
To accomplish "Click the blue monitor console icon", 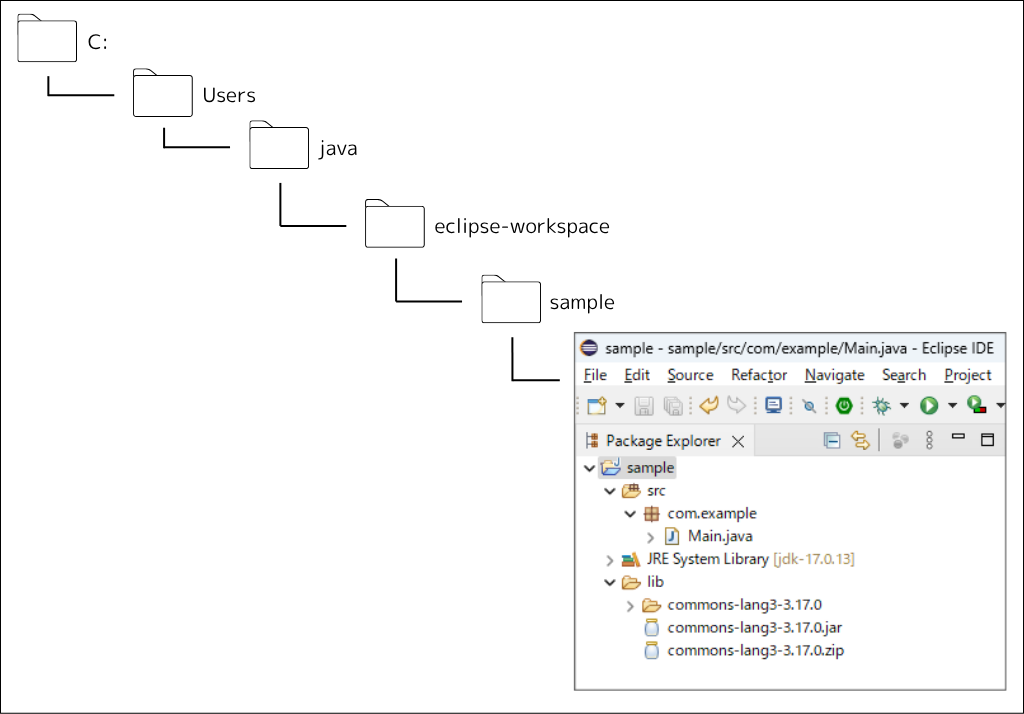I will [x=773, y=406].
